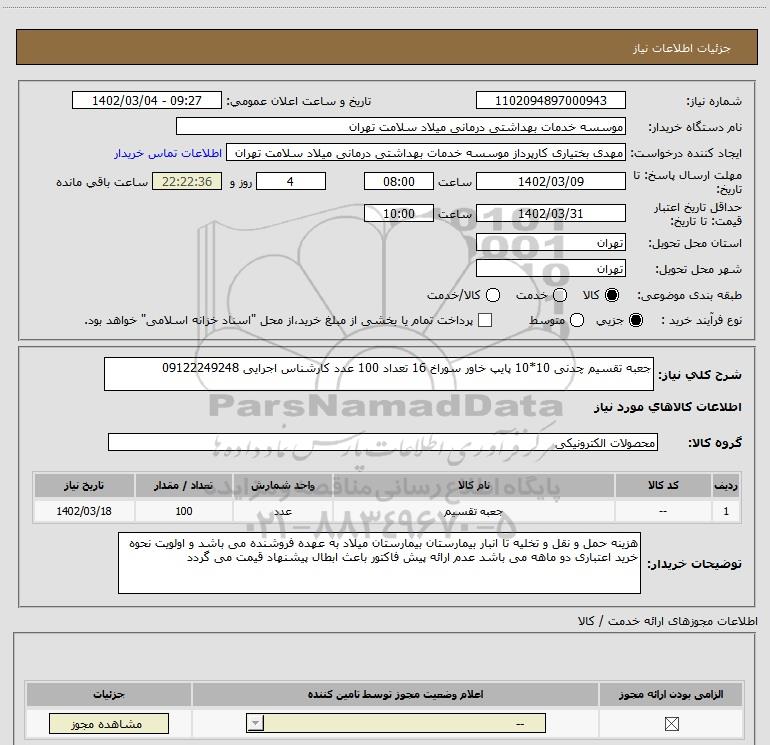The width and height of the screenshot is (770, 745).
Task: Select the خدمت radio option
Action: [559, 296]
